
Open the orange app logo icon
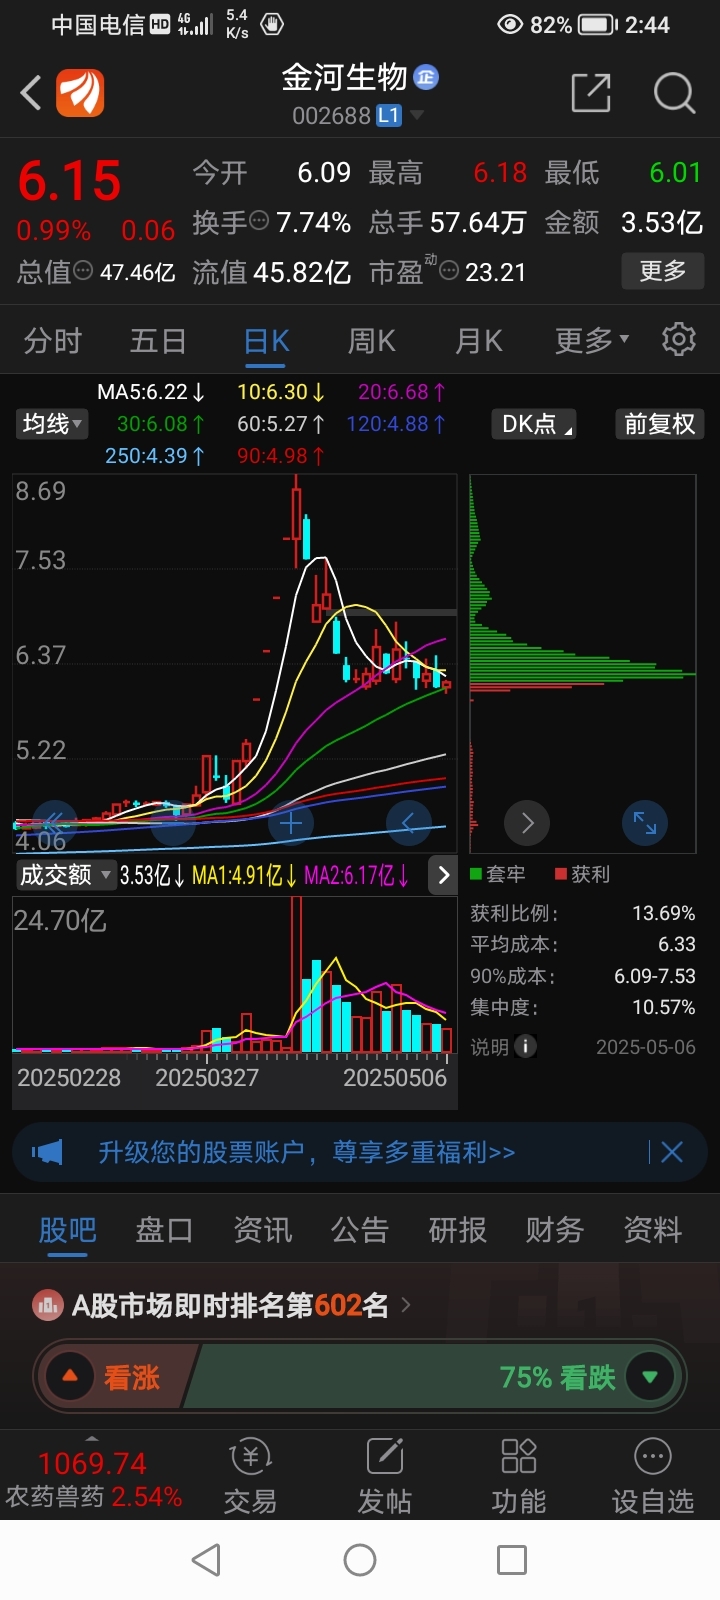pyautogui.click(x=80, y=94)
